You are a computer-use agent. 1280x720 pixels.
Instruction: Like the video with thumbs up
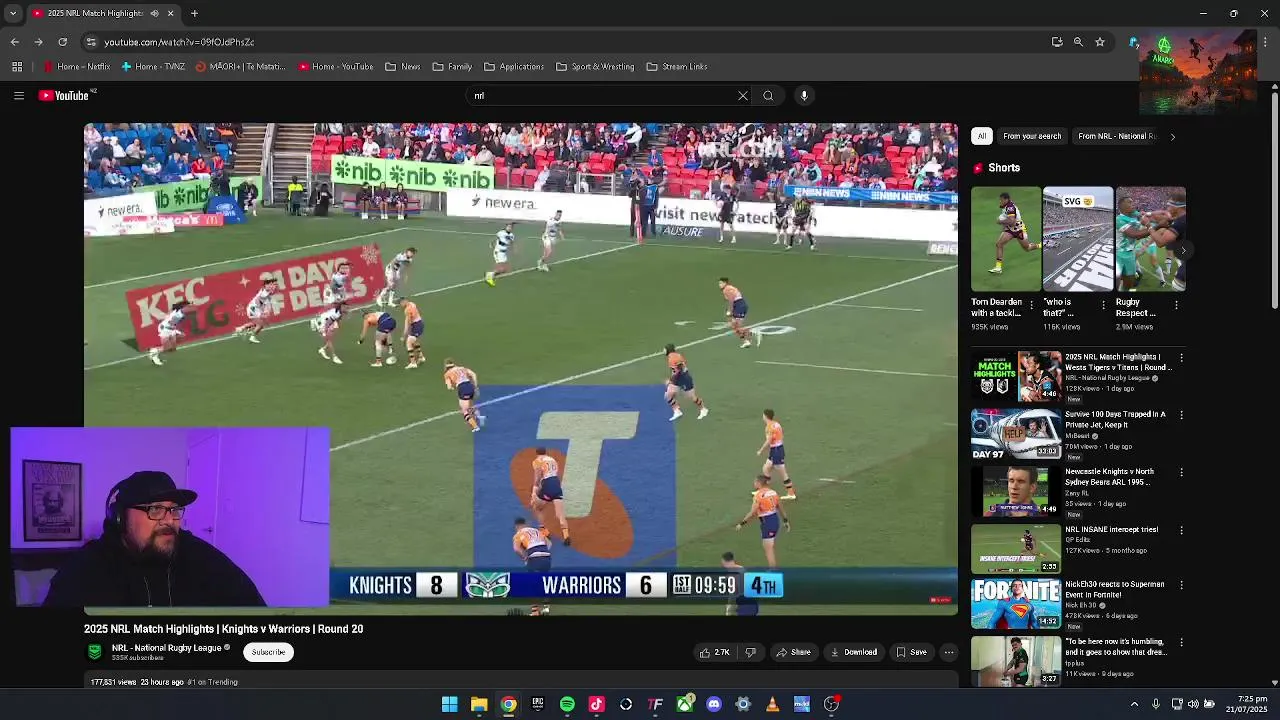[714, 652]
